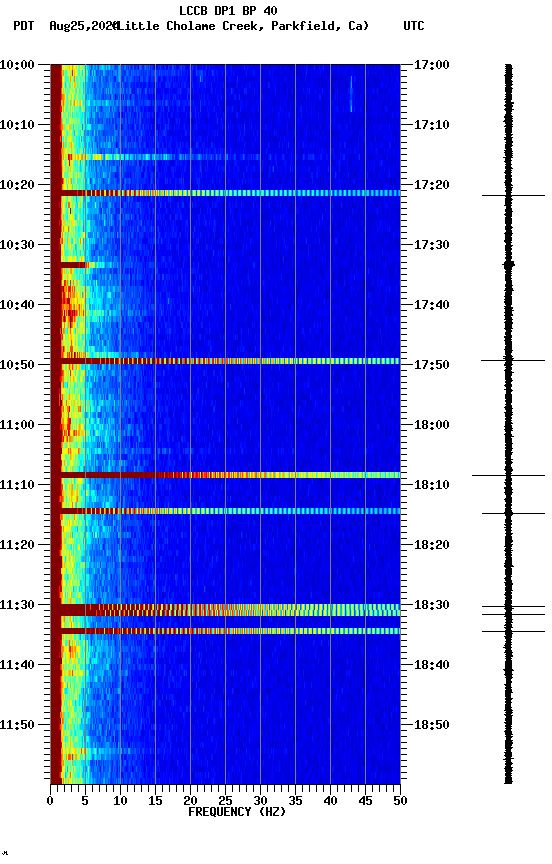Screen dimensions: 552x864
Task: Click the longest seismogram spike near 18:08 UTC
Action: [x=508, y=475]
